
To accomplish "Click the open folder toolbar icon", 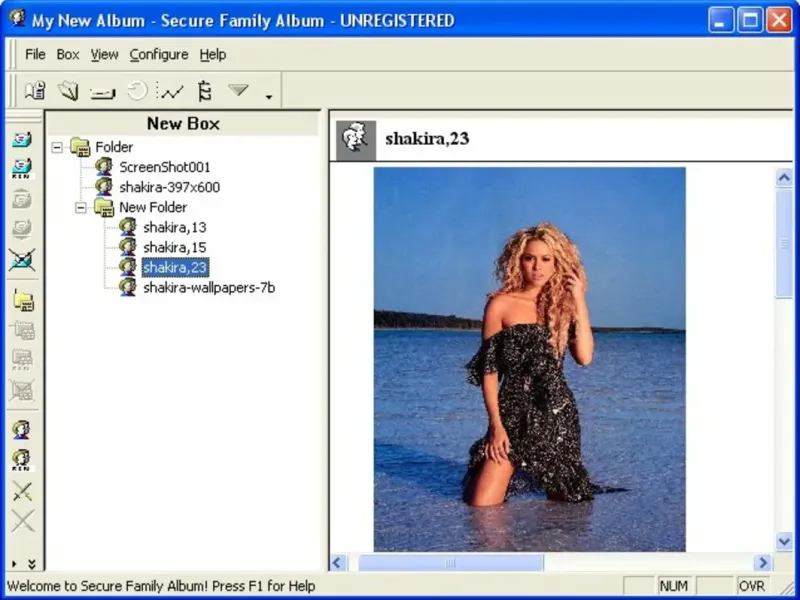I will coord(68,91).
